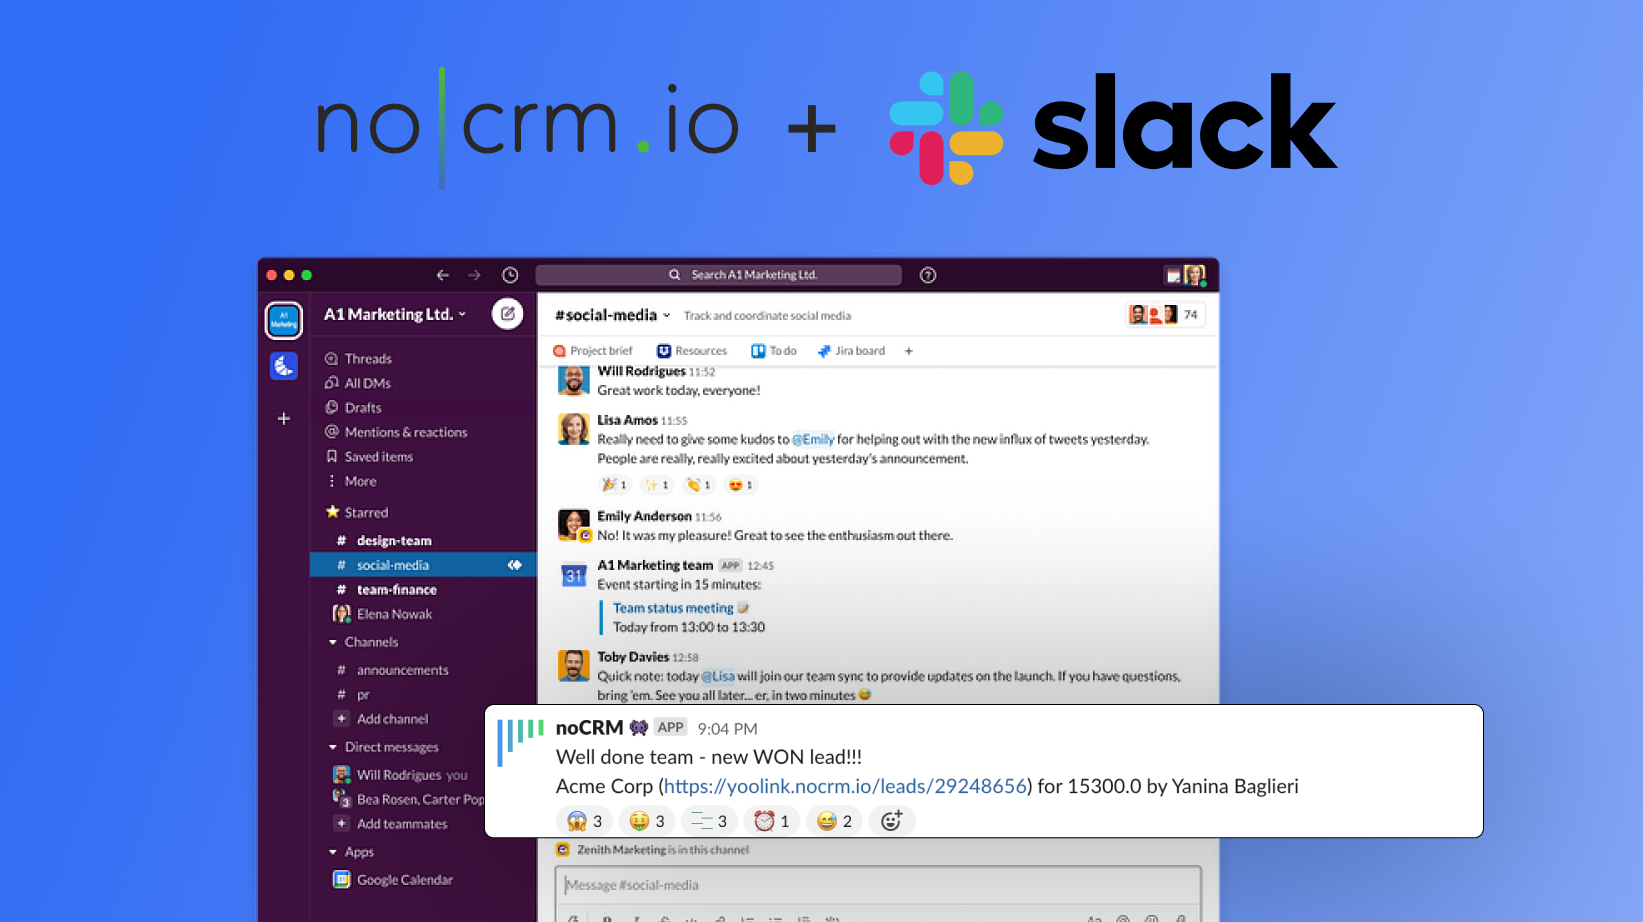Toggle the alarm clock emoji reaction
Screen dimensions: 1643x922
click(x=771, y=820)
